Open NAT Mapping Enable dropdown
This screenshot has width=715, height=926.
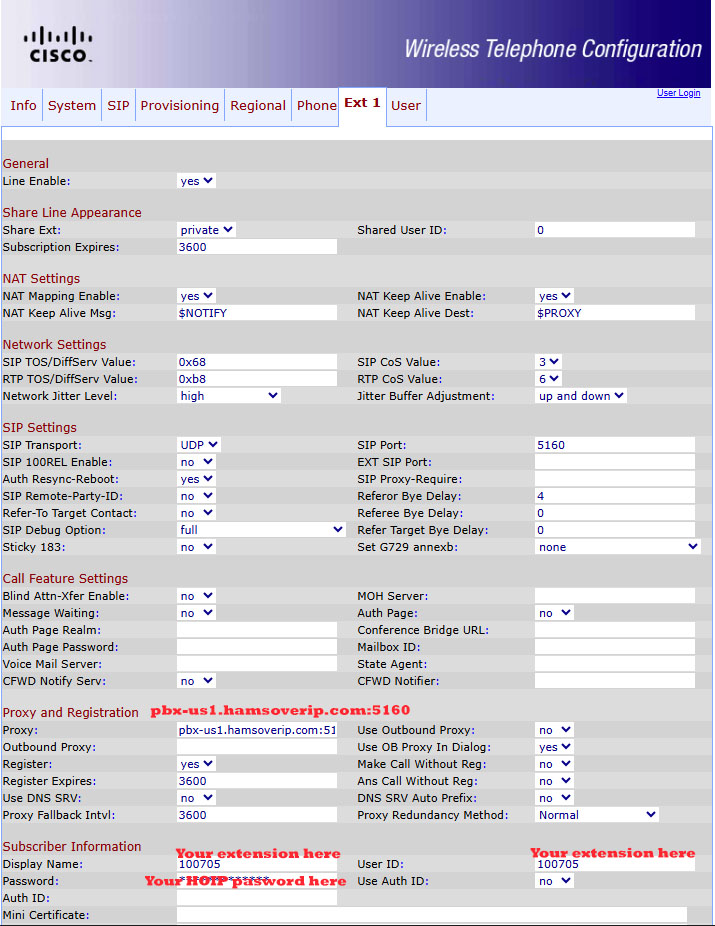197,296
